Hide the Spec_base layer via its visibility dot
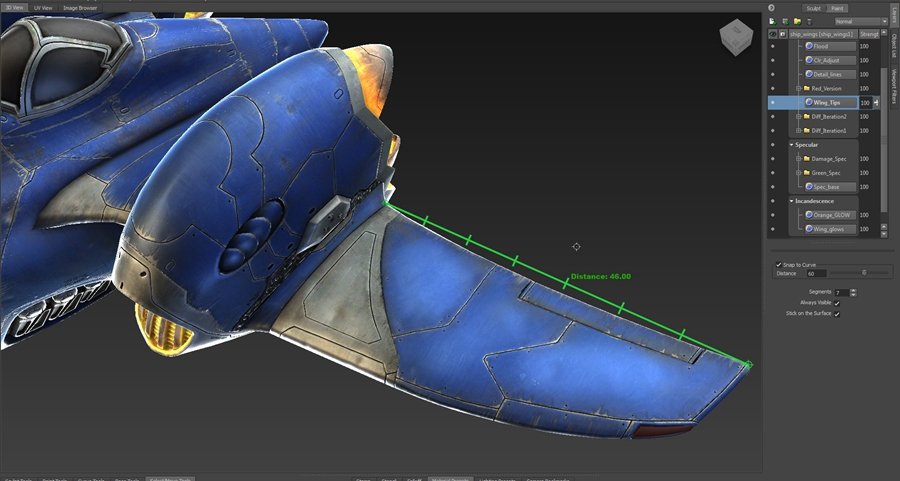900x481 pixels. (773, 187)
